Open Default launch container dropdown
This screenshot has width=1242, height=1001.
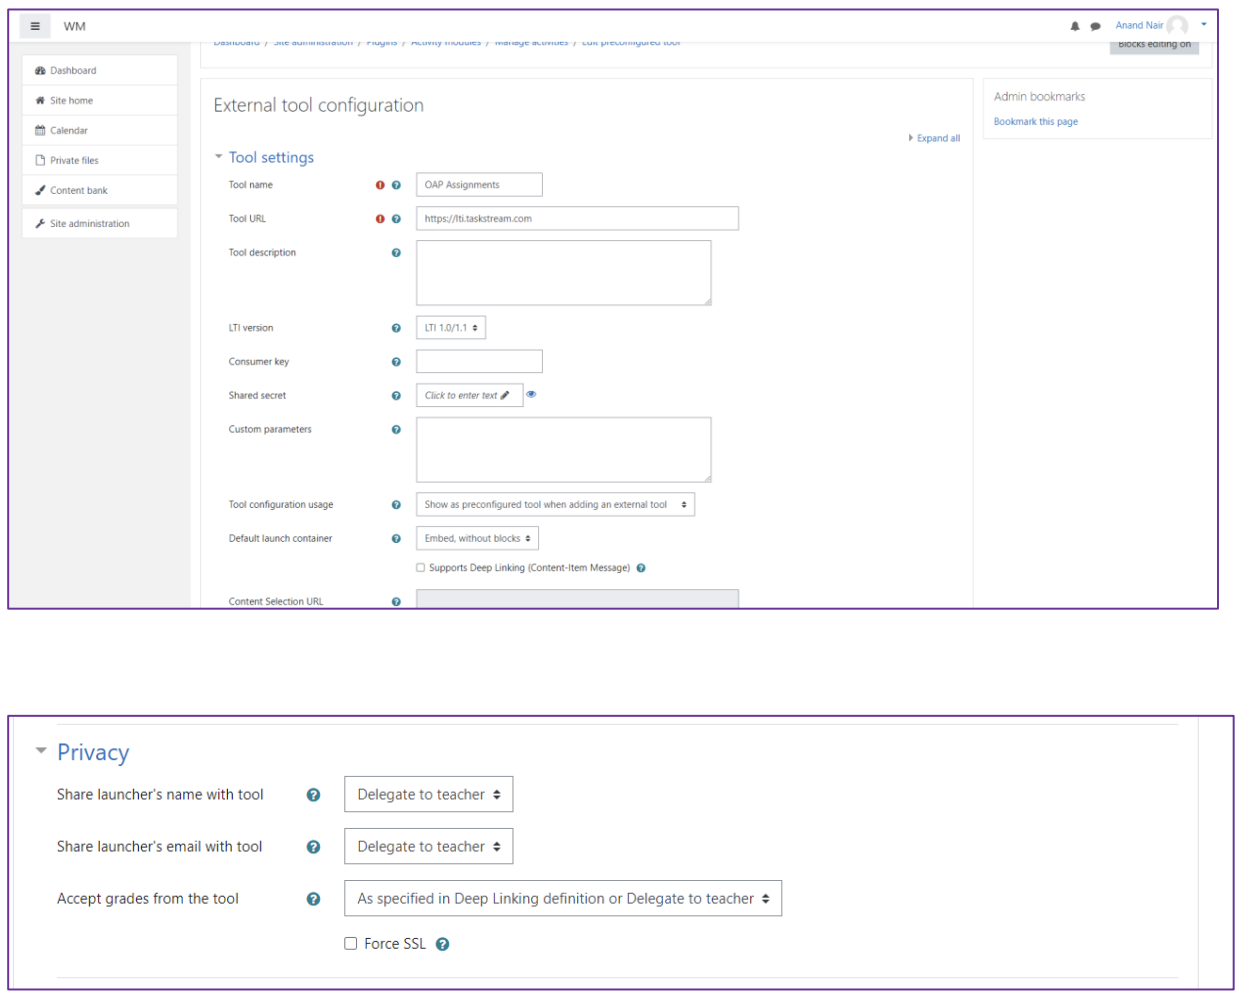(x=477, y=539)
